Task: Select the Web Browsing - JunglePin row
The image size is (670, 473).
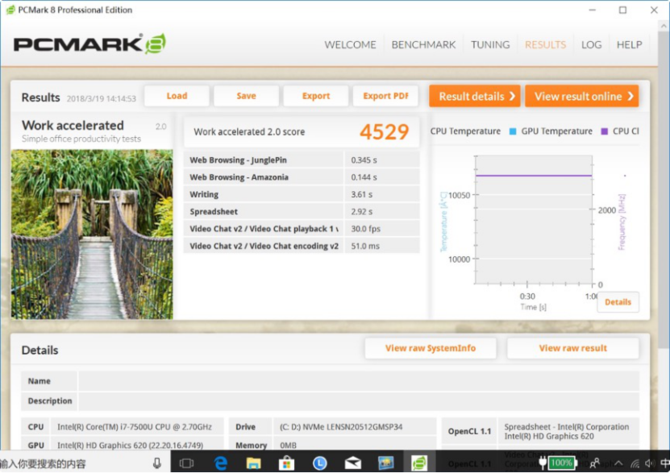Action: (302, 160)
